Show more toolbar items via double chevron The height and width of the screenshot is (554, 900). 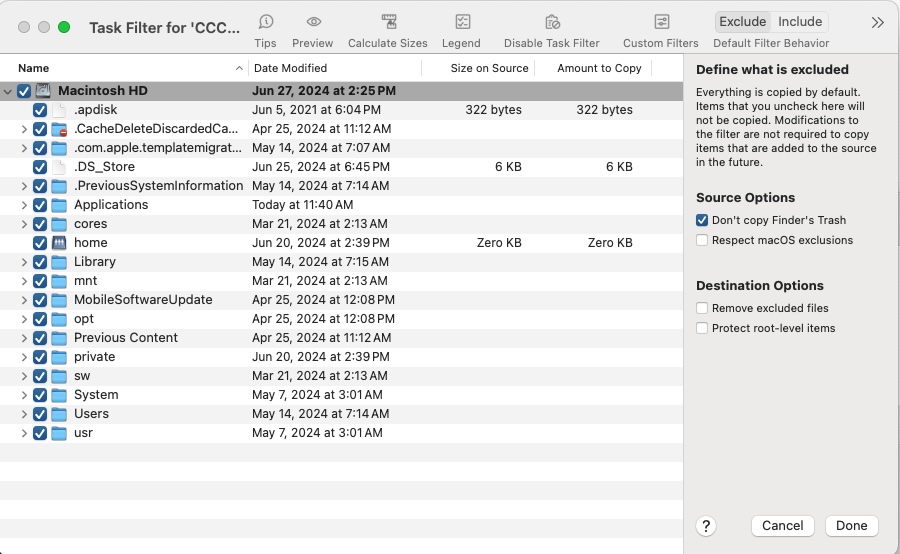click(x=877, y=22)
